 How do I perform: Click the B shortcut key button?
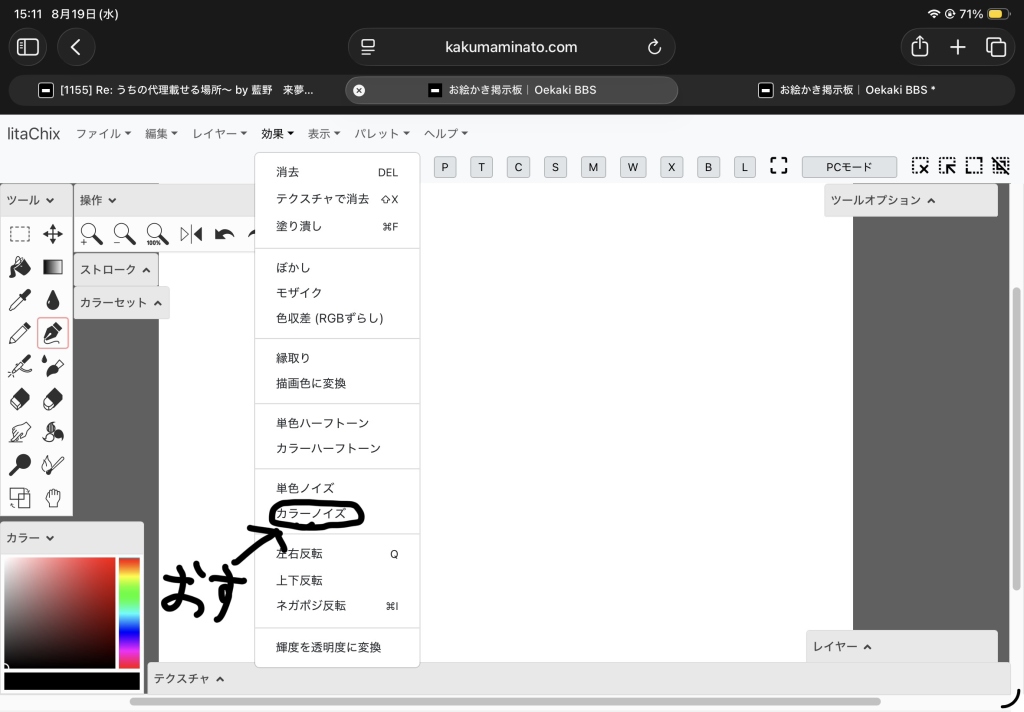coord(708,167)
